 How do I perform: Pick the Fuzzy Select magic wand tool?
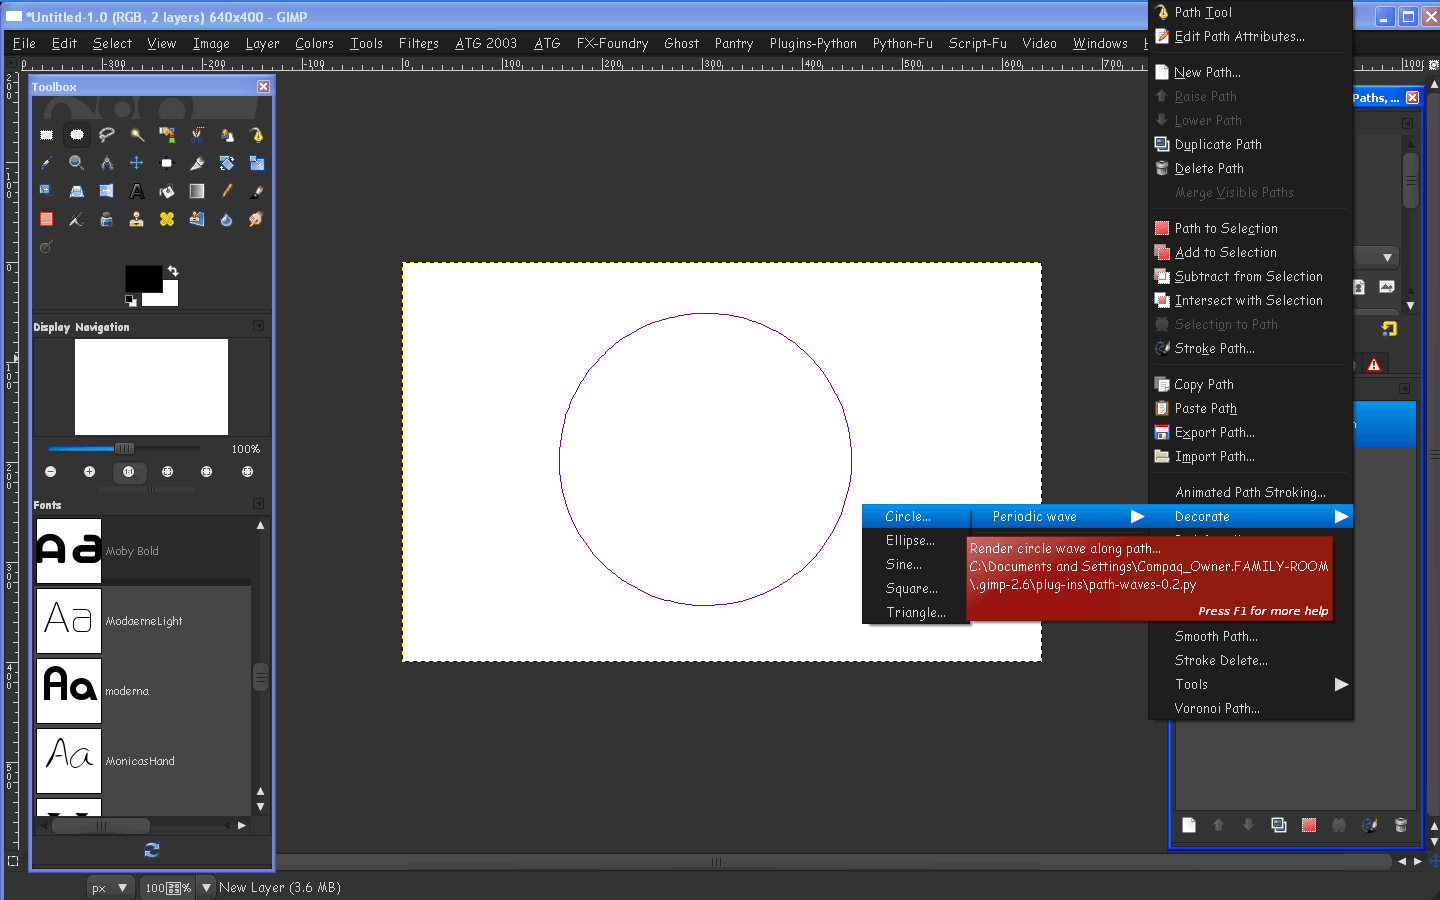(x=137, y=135)
